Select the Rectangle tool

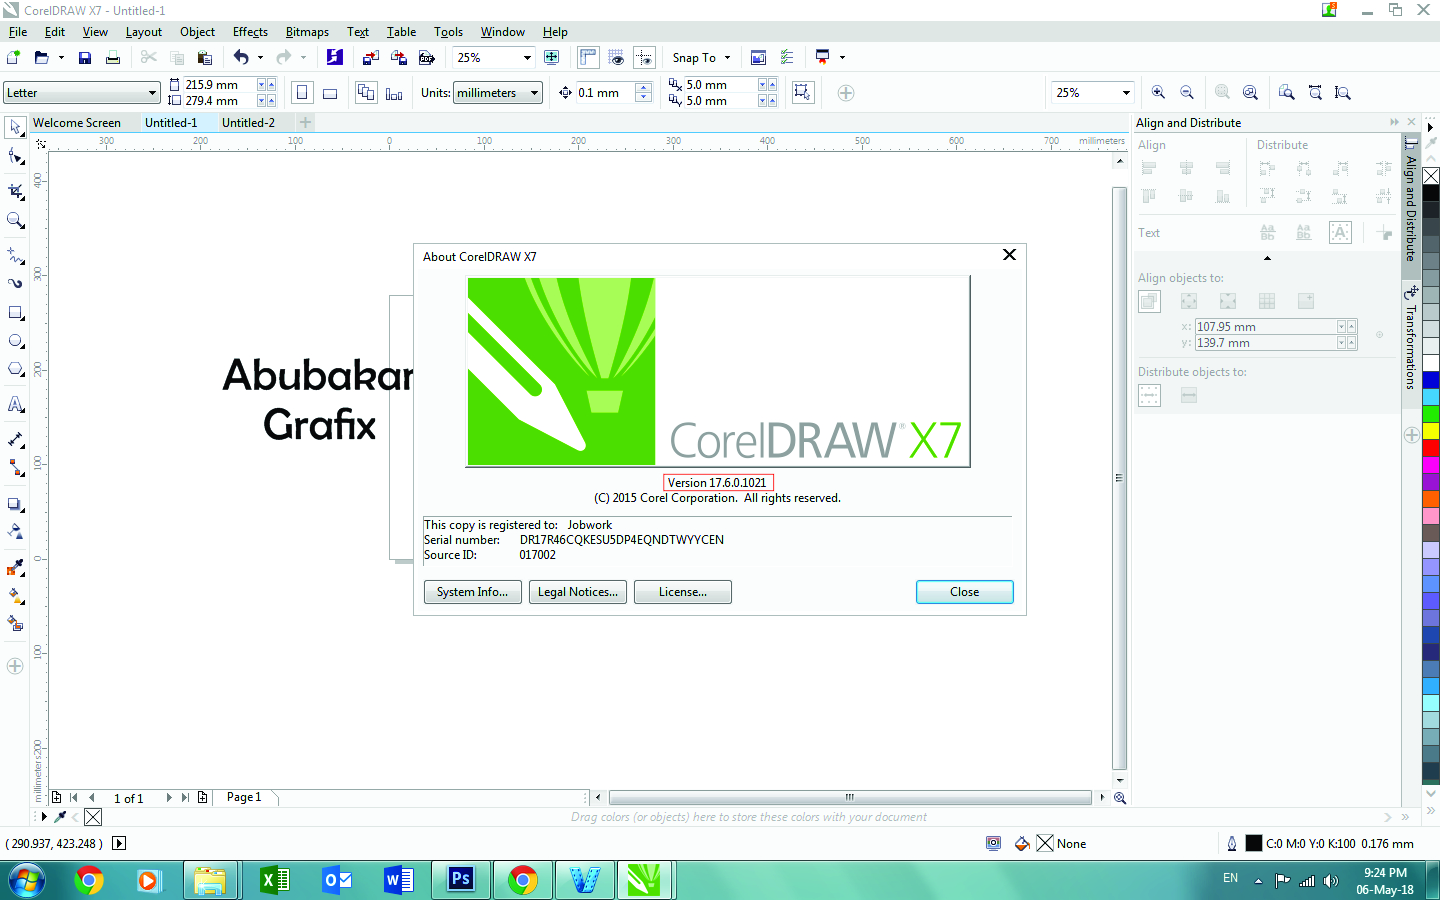(15, 313)
